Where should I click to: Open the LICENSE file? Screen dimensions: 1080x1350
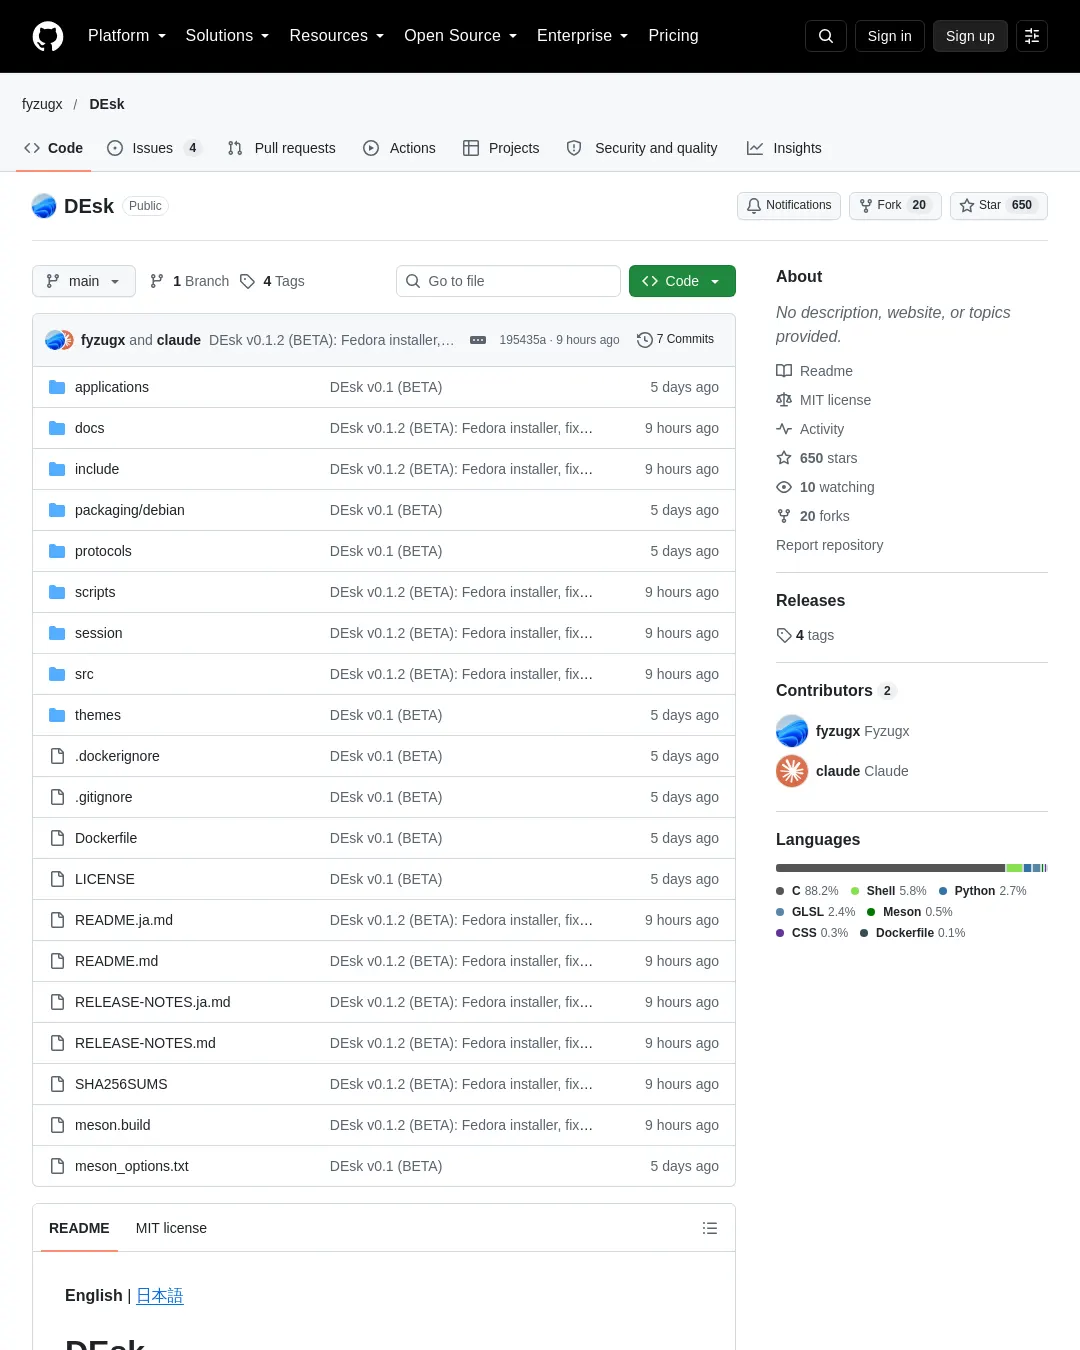coord(105,879)
